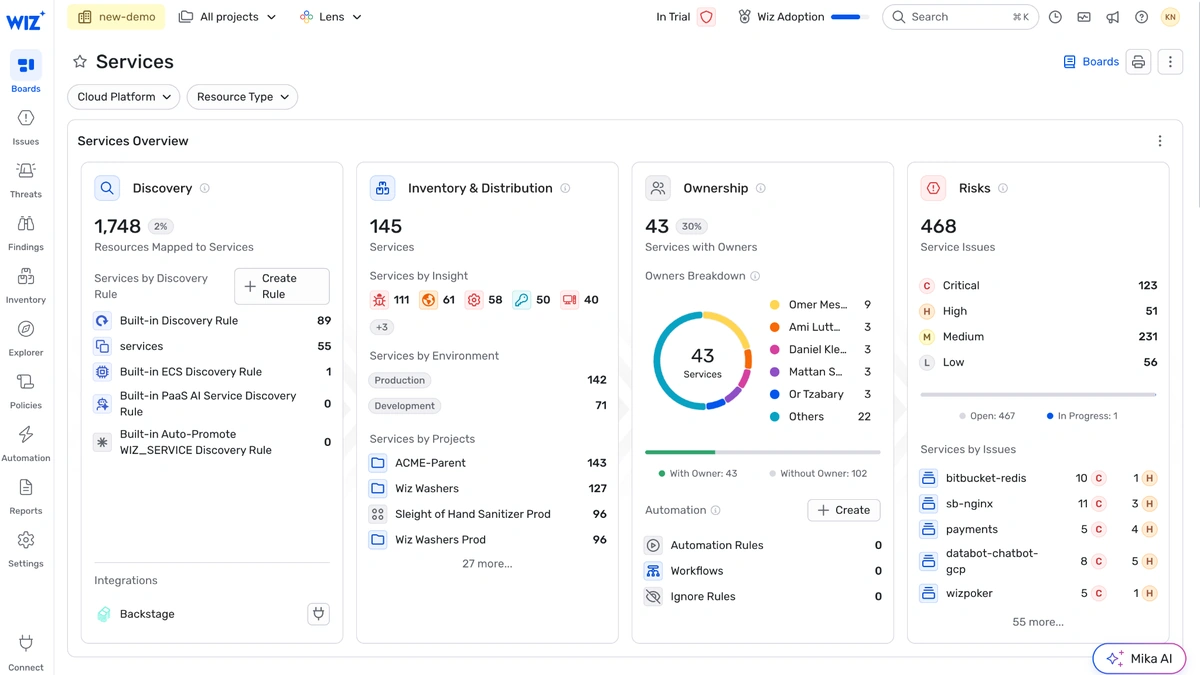Open the new-demo tenant selector
This screenshot has height=675, width=1200.
pos(114,17)
